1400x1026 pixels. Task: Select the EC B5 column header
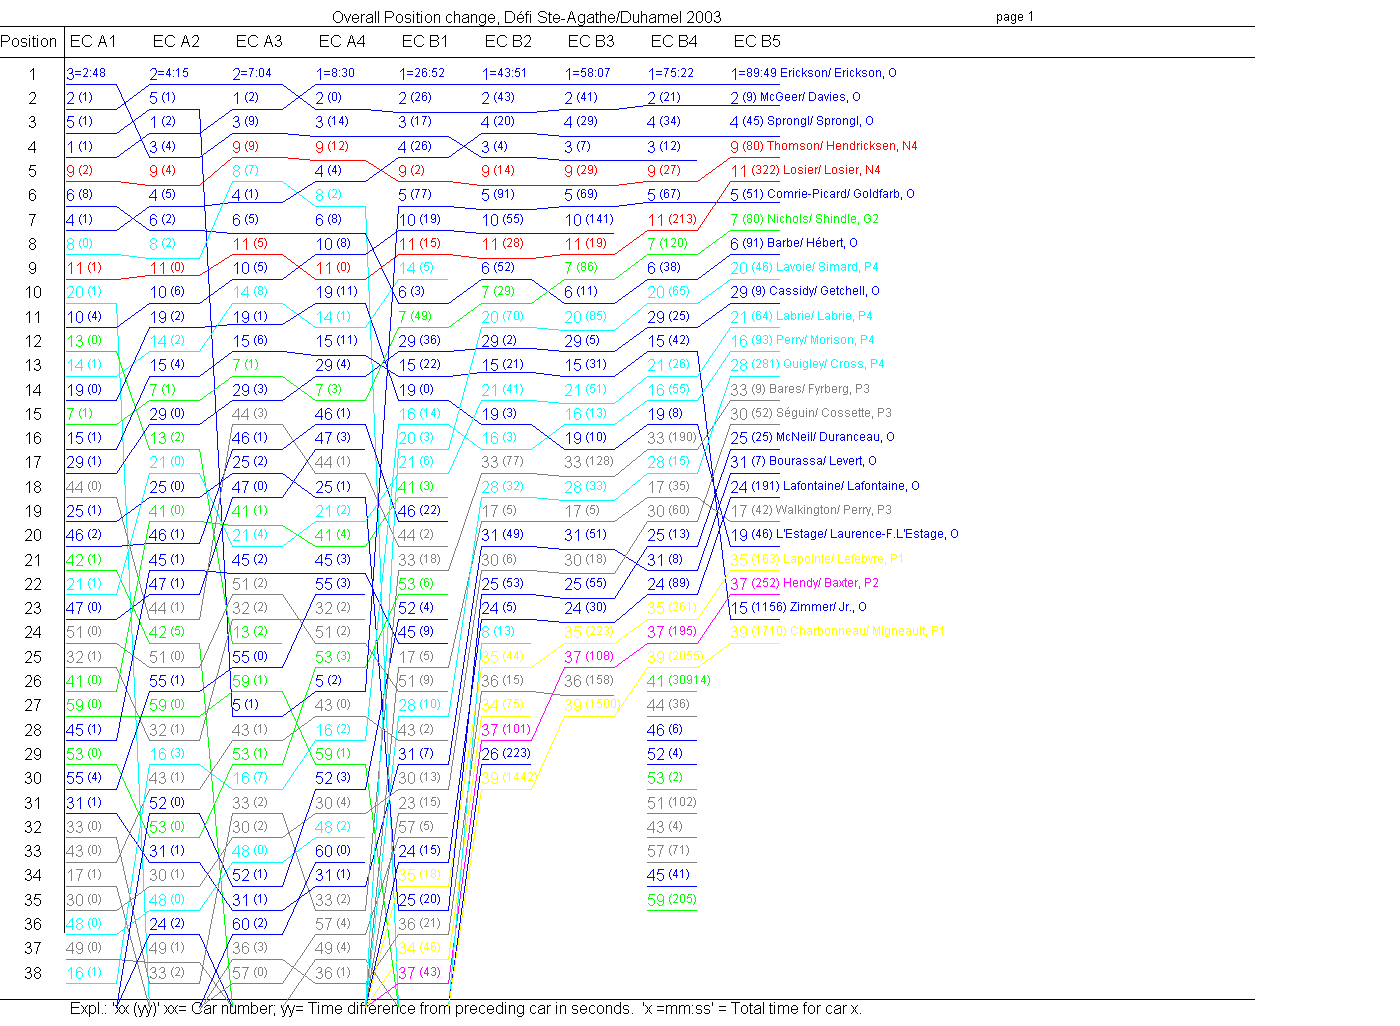(x=757, y=41)
